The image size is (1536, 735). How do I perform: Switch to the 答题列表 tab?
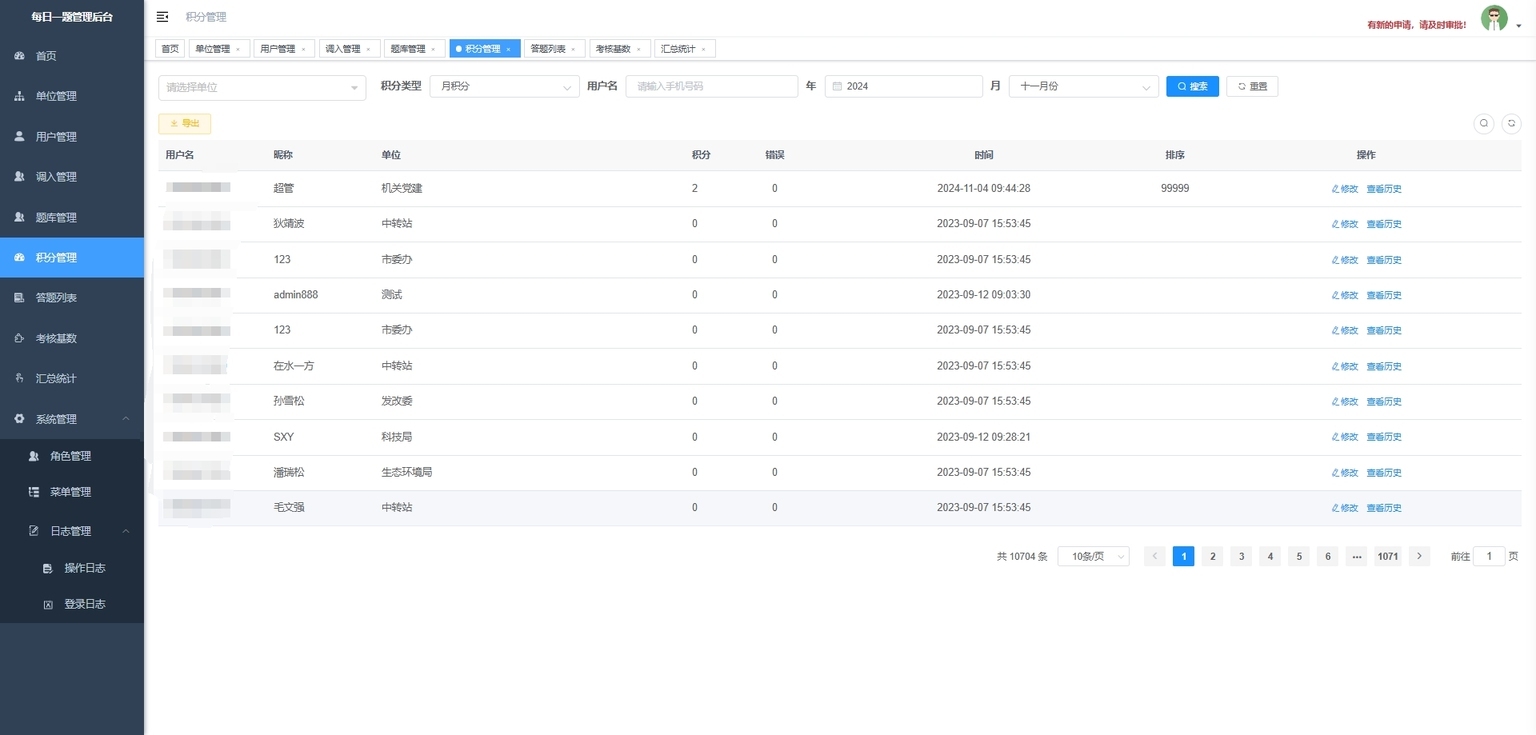pyautogui.click(x=548, y=49)
